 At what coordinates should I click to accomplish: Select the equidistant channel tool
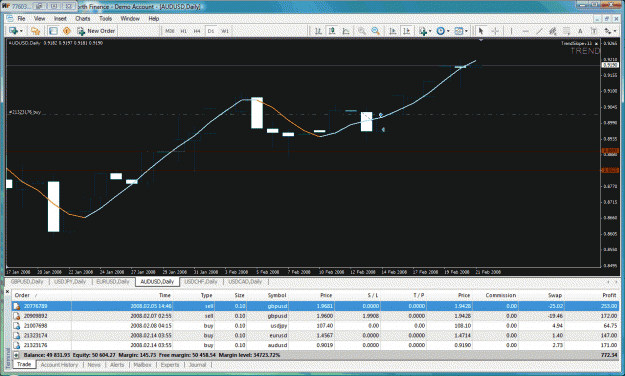coord(553,31)
